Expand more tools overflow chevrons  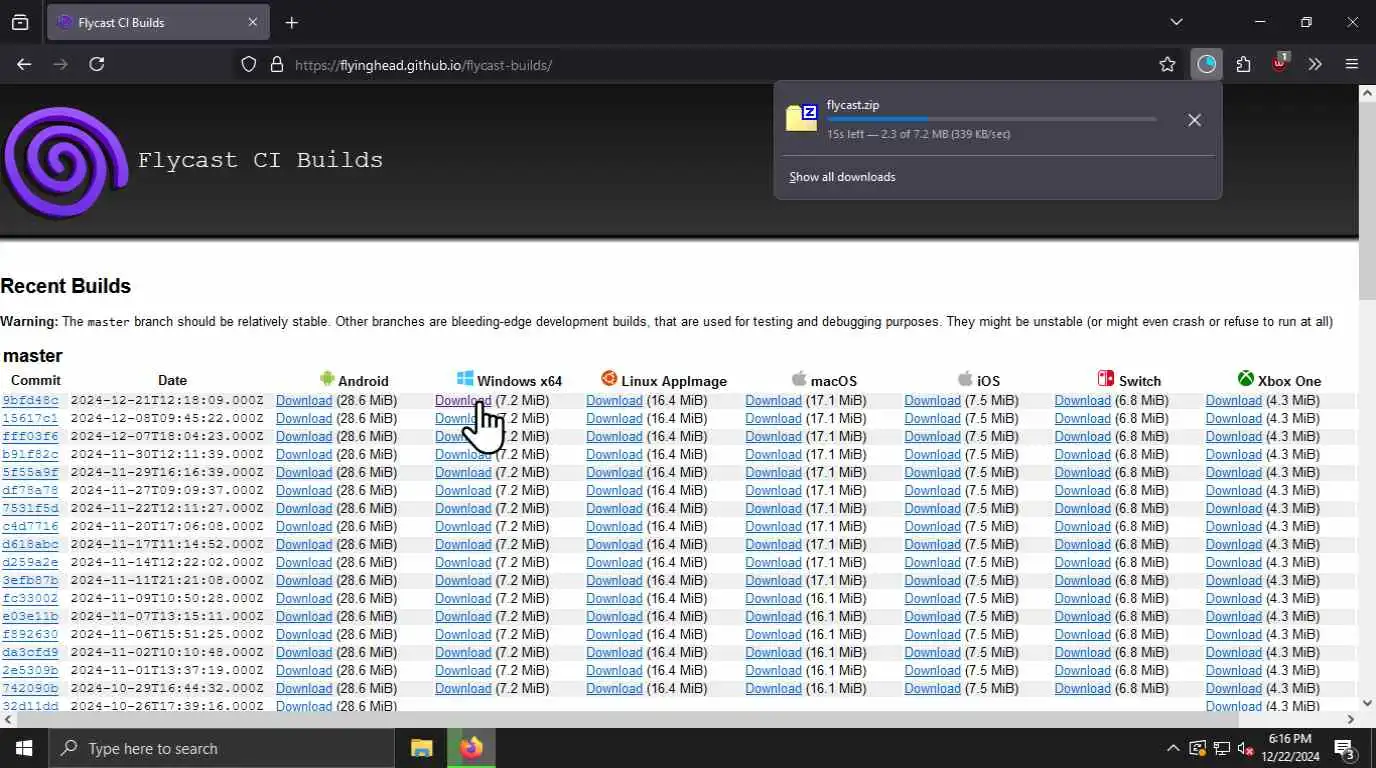(x=1315, y=64)
